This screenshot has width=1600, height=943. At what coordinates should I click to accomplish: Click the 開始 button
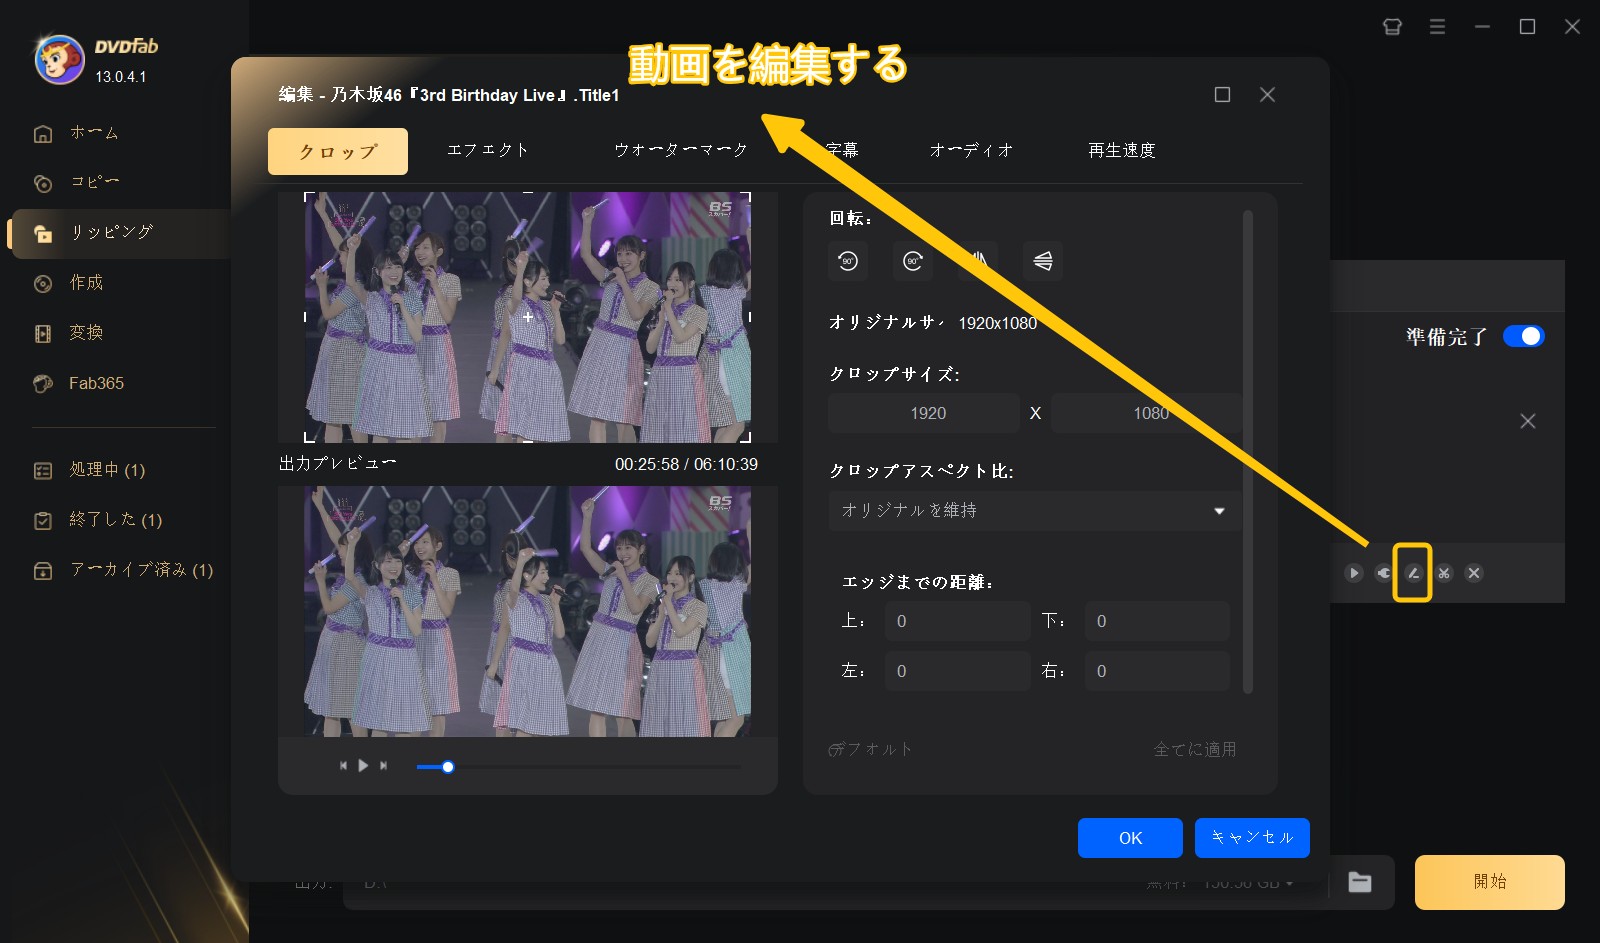click(1490, 882)
